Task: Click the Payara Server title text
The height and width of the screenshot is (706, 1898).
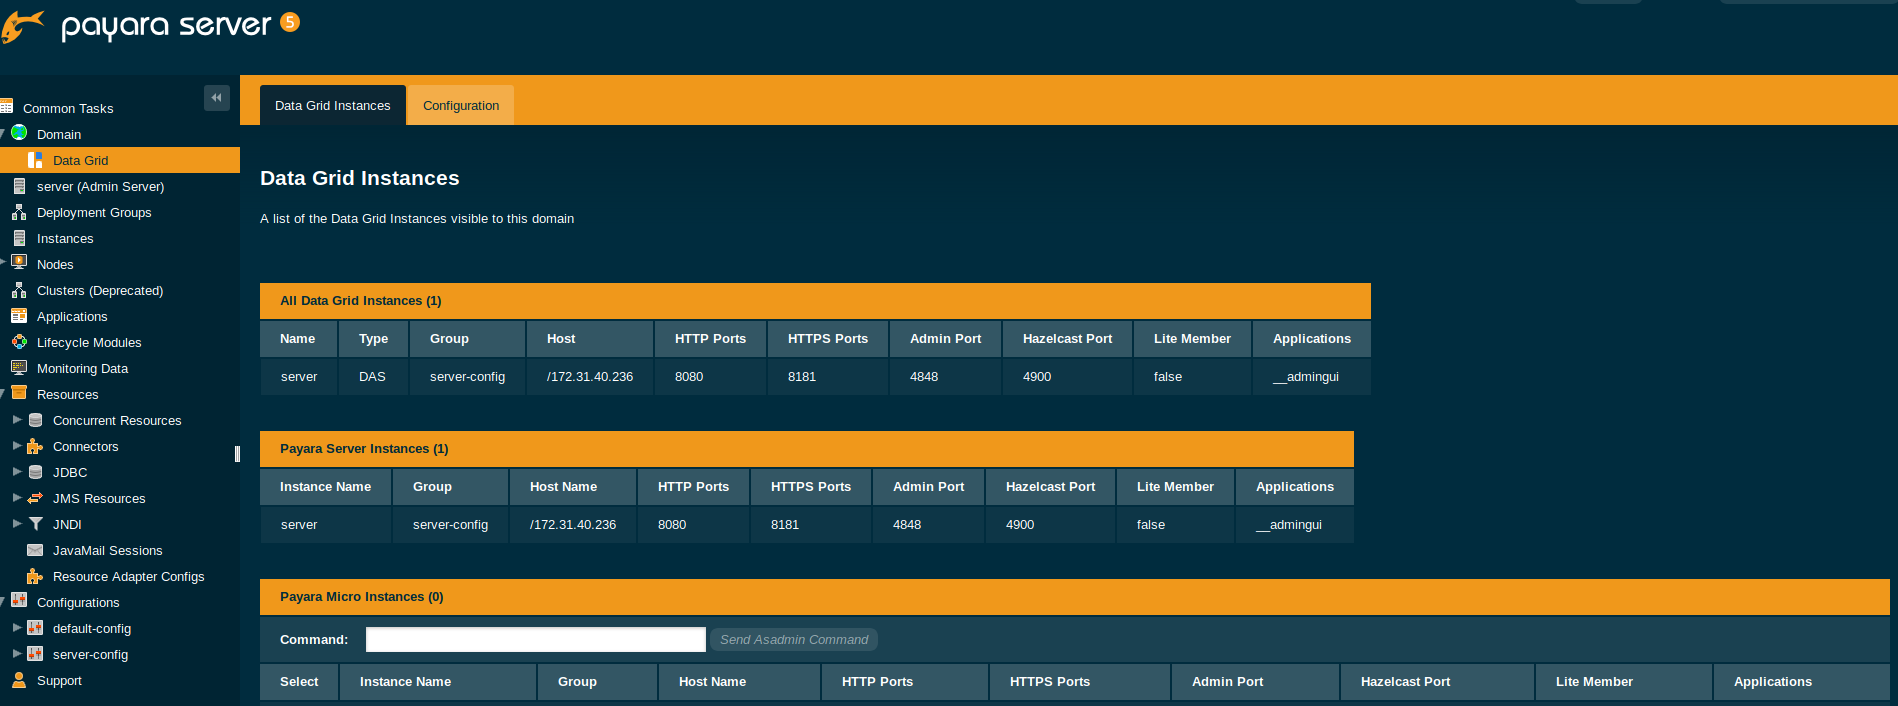Action: (166, 26)
